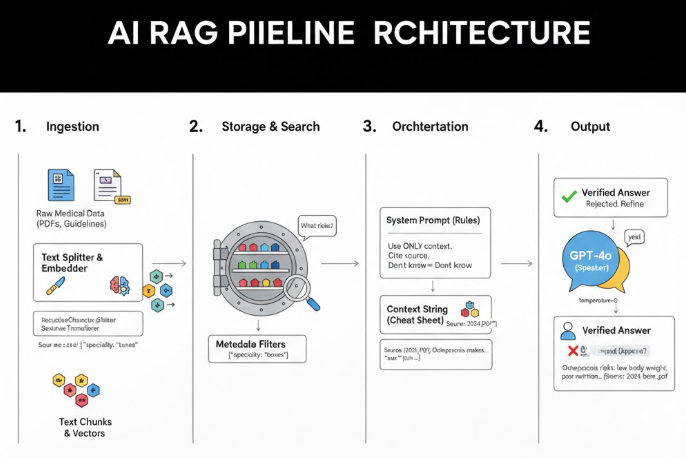Click the hexagon cluster above Text Chunks & Vectors
Viewport: 686px width, 458px height.
76,389
